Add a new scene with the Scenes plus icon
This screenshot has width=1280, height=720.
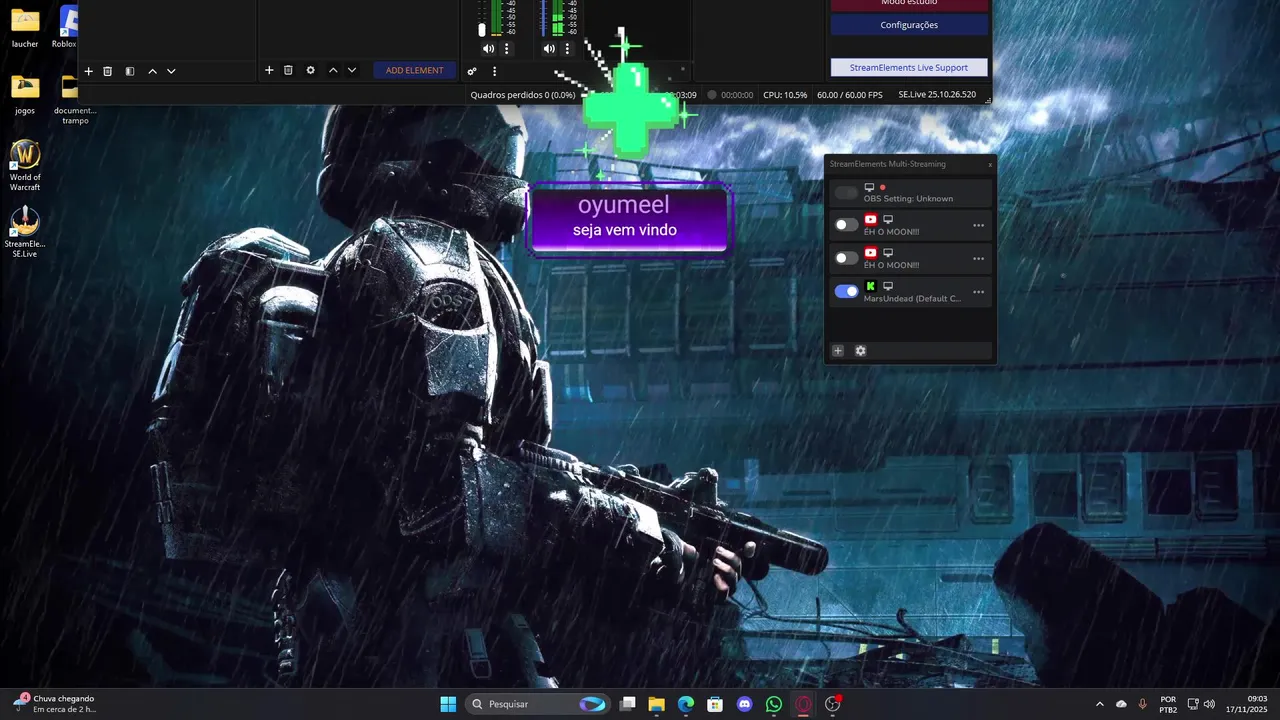pos(88,71)
